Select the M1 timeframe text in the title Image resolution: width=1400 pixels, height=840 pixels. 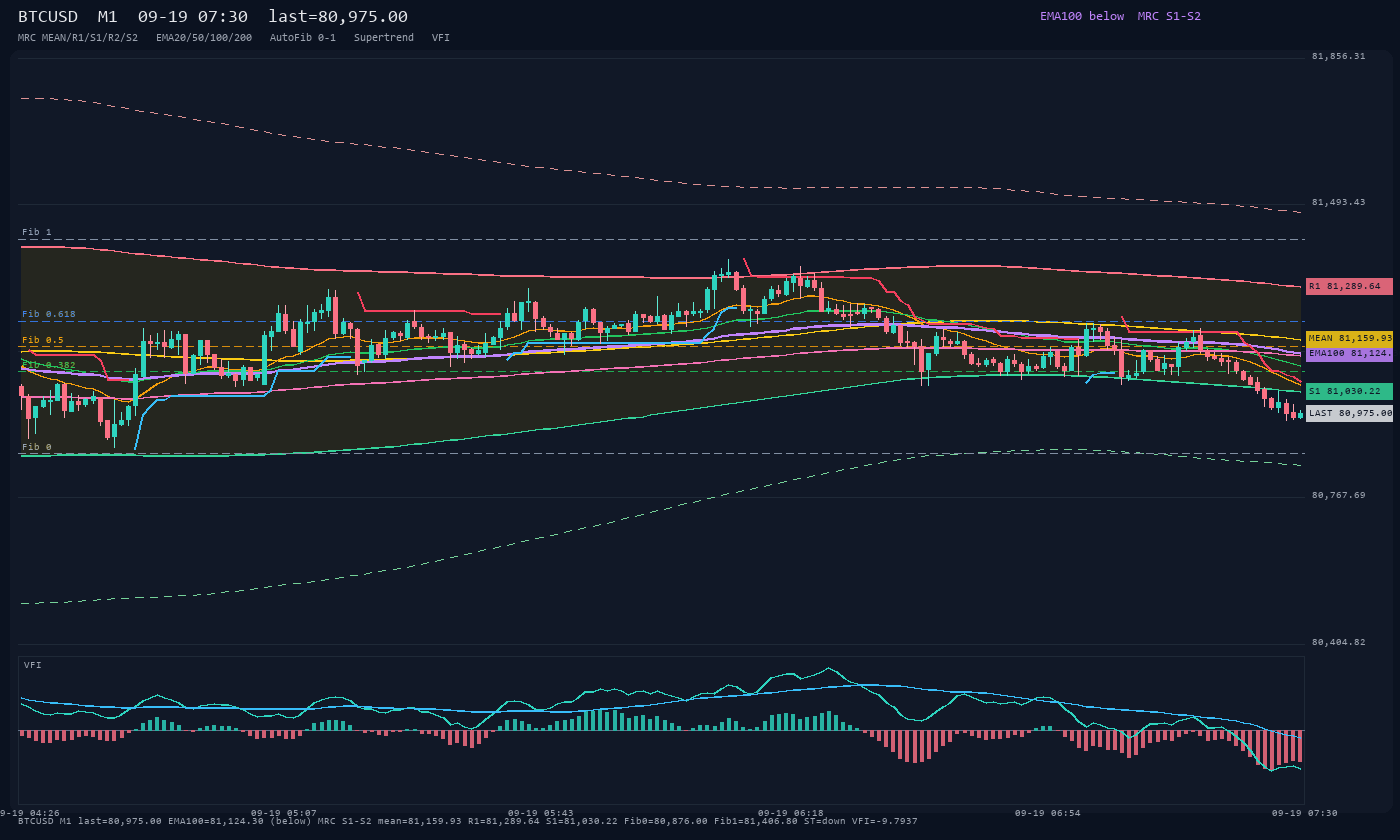point(108,16)
